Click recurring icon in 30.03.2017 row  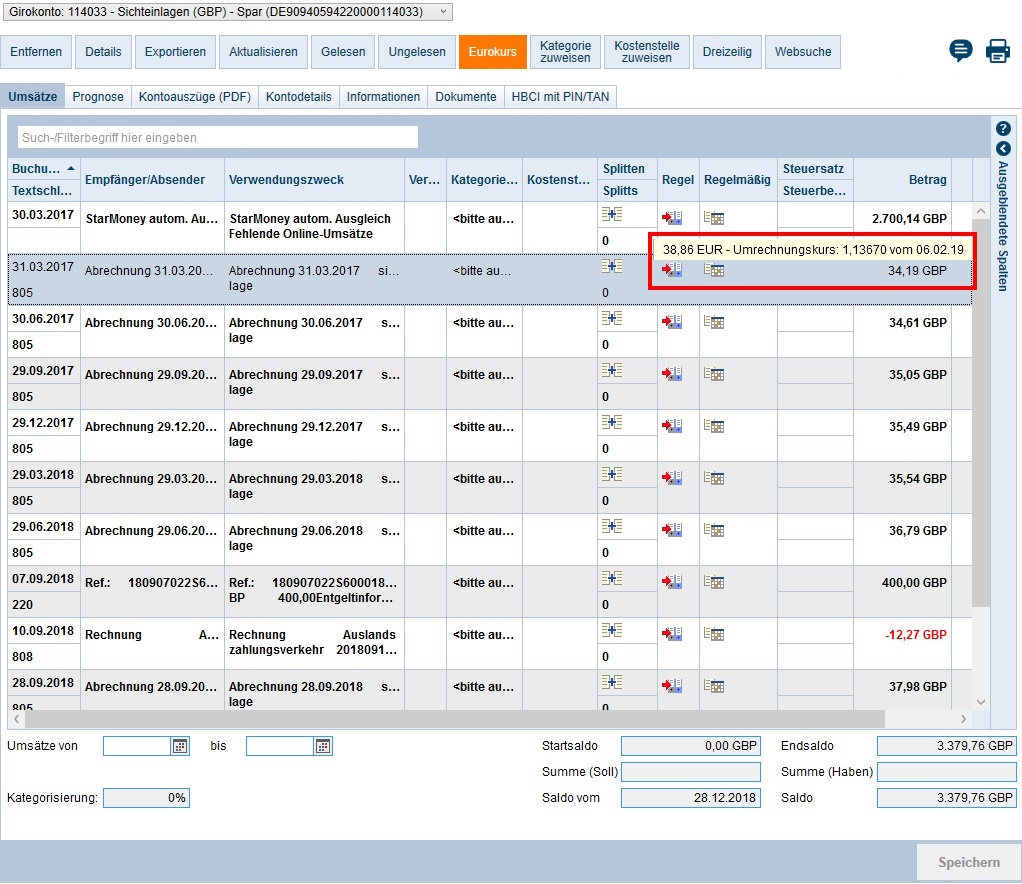click(714, 218)
